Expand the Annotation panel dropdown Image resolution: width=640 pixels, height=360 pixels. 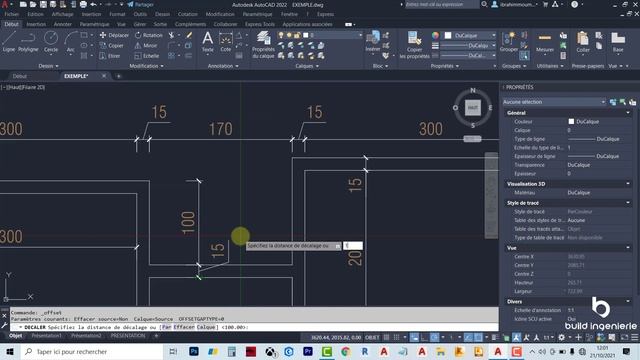pyautogui.click(x=223, y=66)
